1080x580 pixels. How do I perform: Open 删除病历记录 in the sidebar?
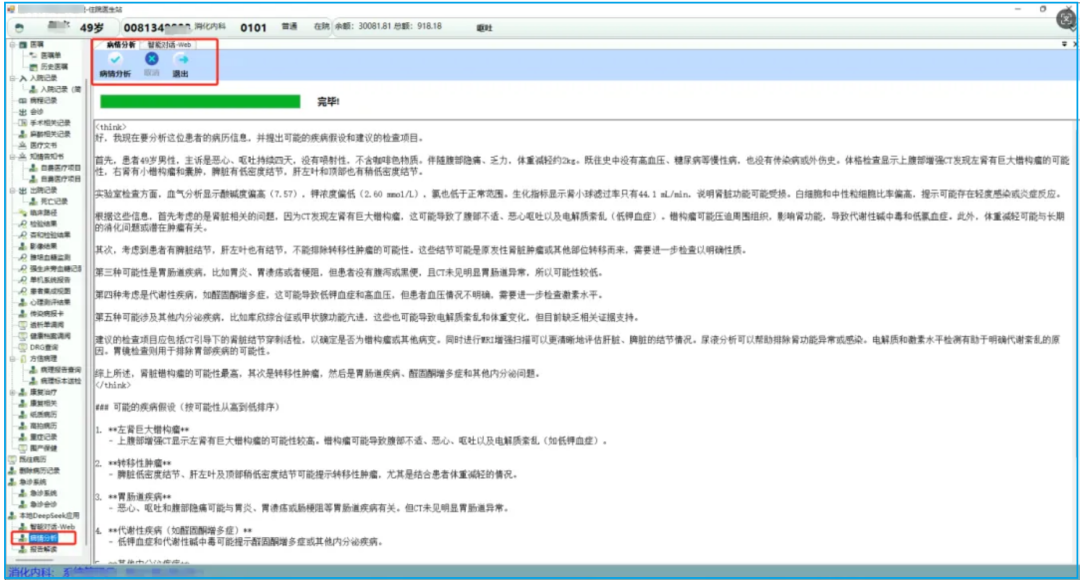(x=46, y=470)
